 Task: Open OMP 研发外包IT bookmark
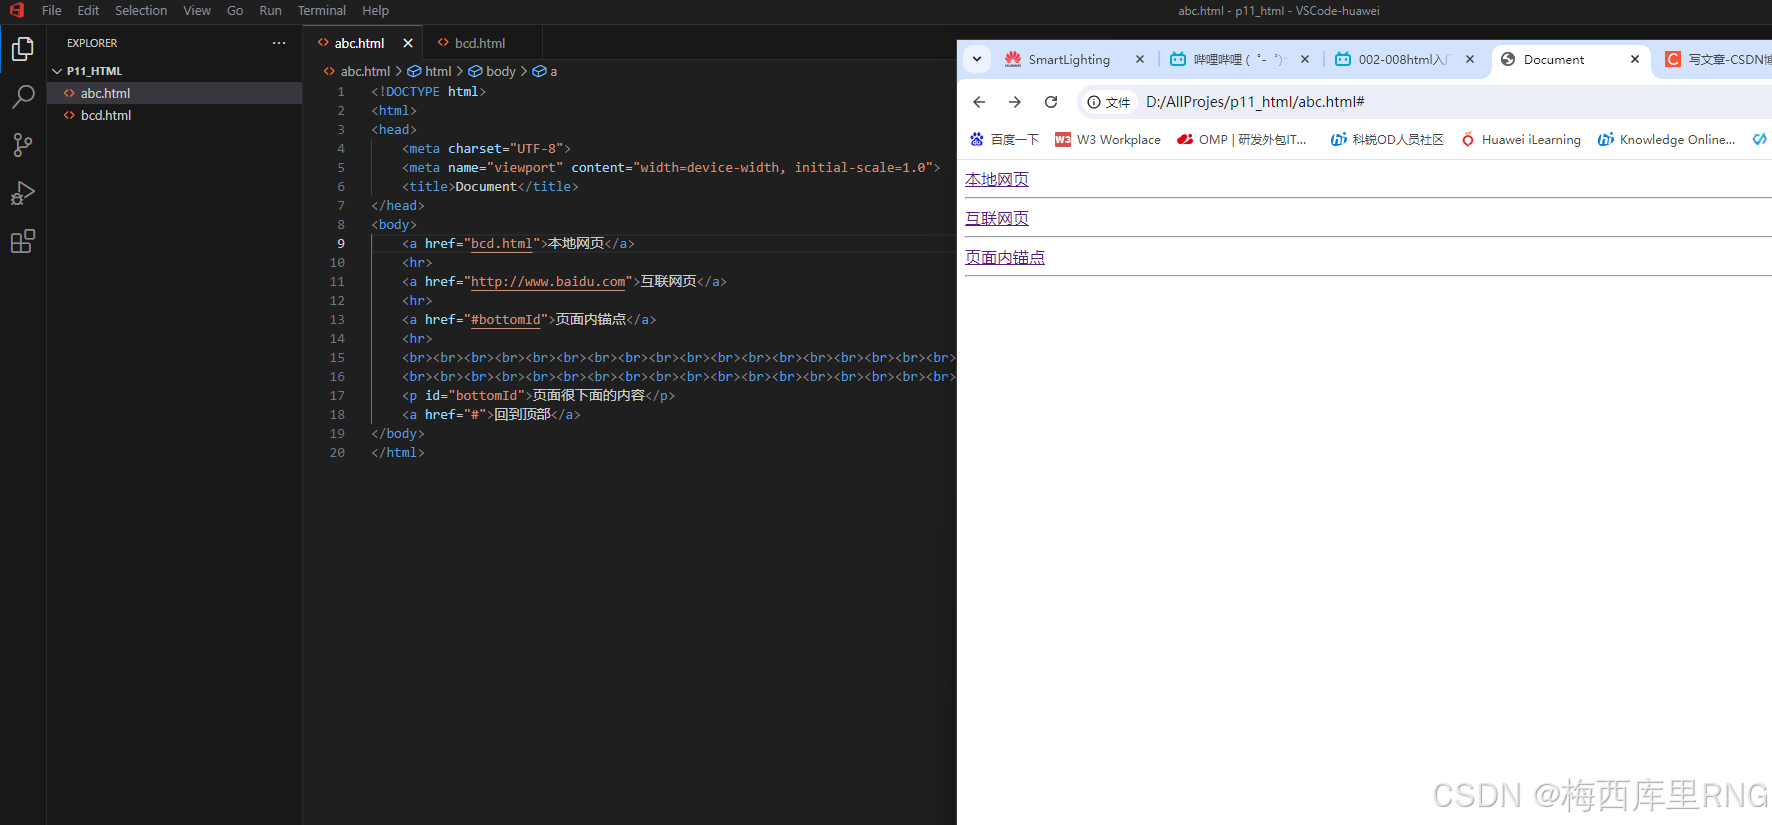(x=1242, y=140)
